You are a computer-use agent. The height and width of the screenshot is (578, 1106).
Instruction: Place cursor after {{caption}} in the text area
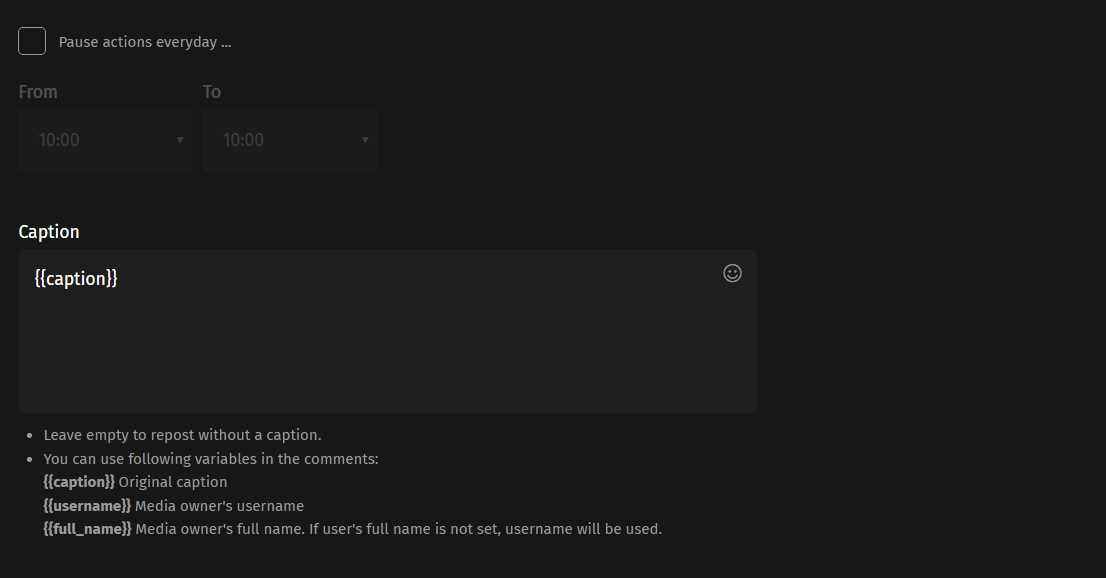coord(119,278)
